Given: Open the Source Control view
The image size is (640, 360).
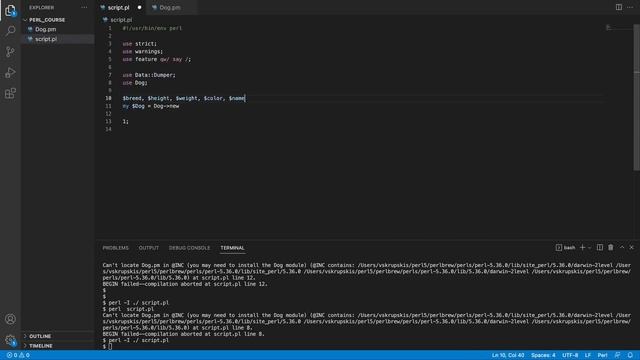Looking at the screenshot, I should pyautogui.click(x=10, y=52).
